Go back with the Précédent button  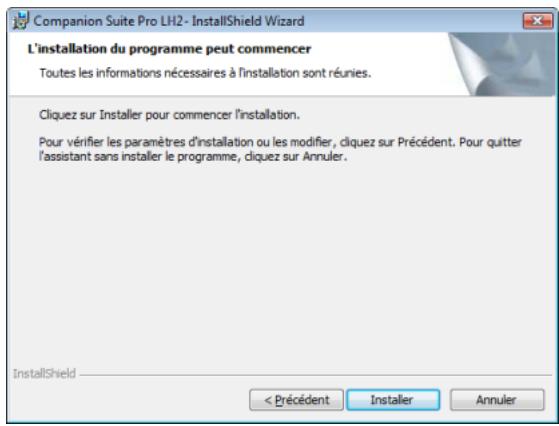point(296,400)
